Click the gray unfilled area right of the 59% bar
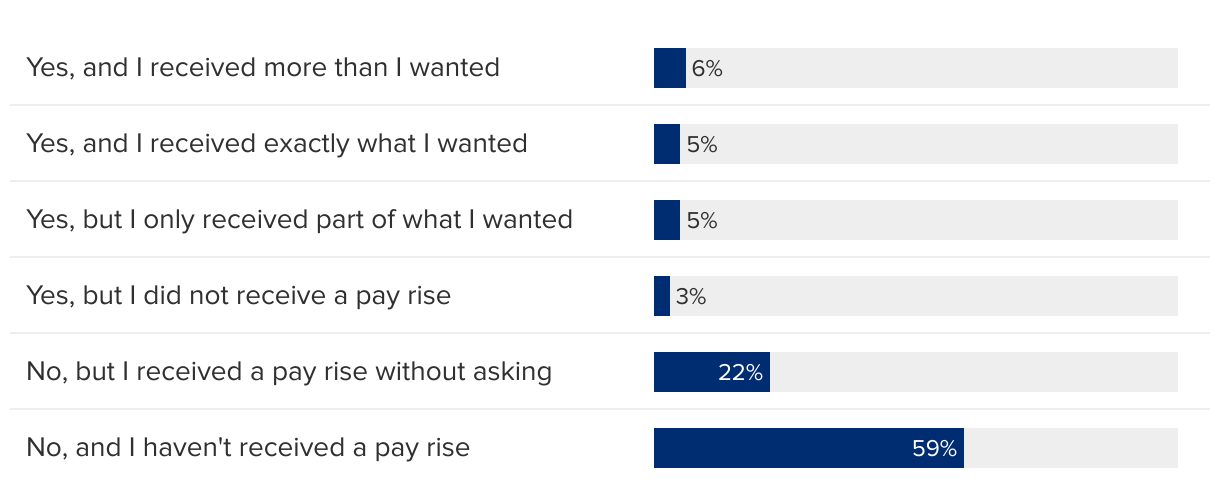Viewport: 1220px width, 494px height. [x=1070, y=448]
